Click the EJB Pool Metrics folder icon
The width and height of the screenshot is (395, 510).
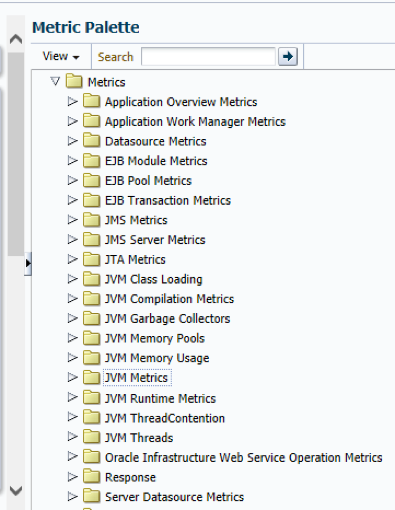click(91, 180)
